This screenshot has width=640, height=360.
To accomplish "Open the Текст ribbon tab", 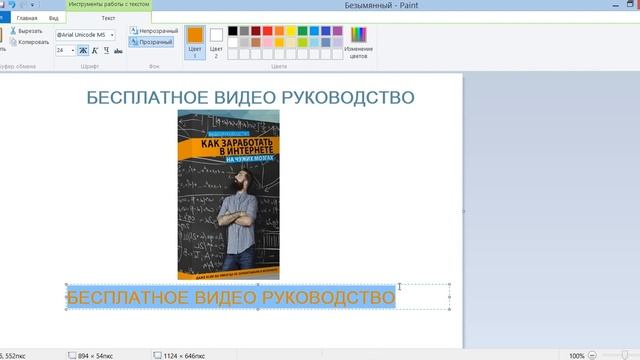I will point(108,18).
